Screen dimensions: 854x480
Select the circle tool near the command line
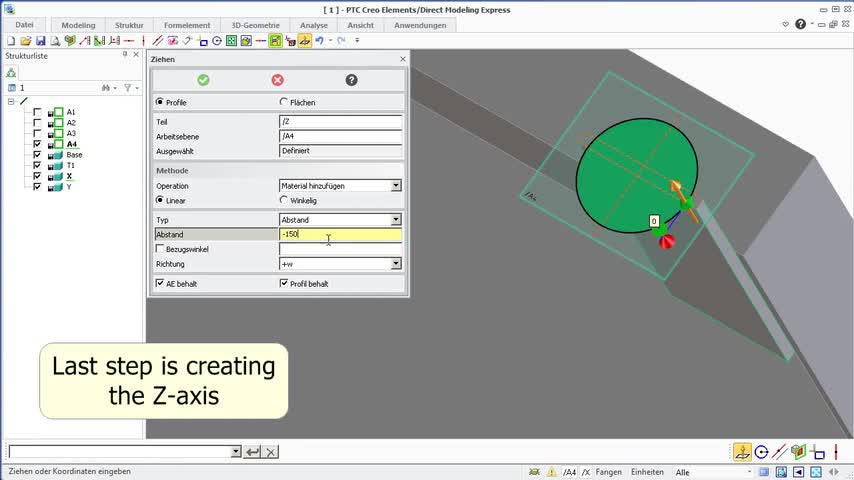(x=761, y=452)
